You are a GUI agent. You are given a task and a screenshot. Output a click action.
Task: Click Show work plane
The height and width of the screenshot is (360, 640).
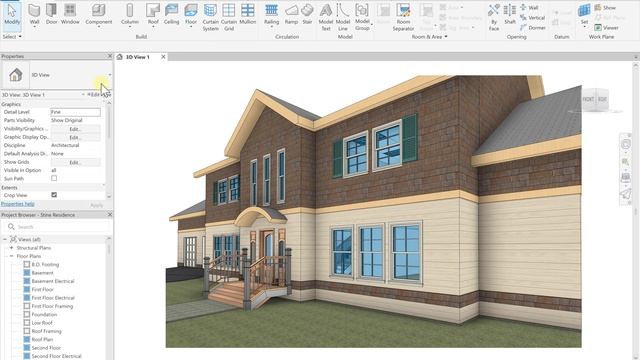(605, 7)
